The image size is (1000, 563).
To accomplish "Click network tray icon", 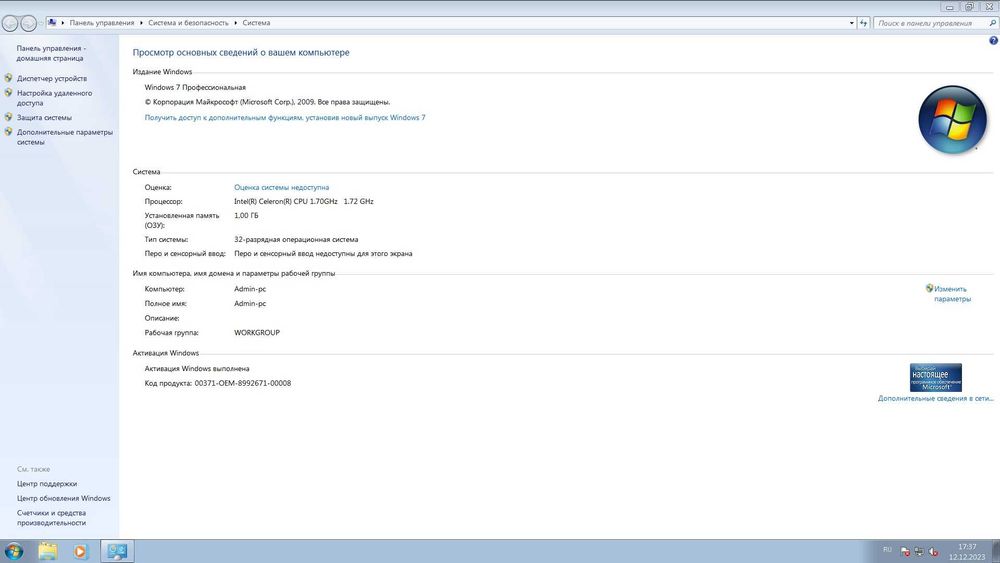I will pyautogui.click(x=919, y=552).
